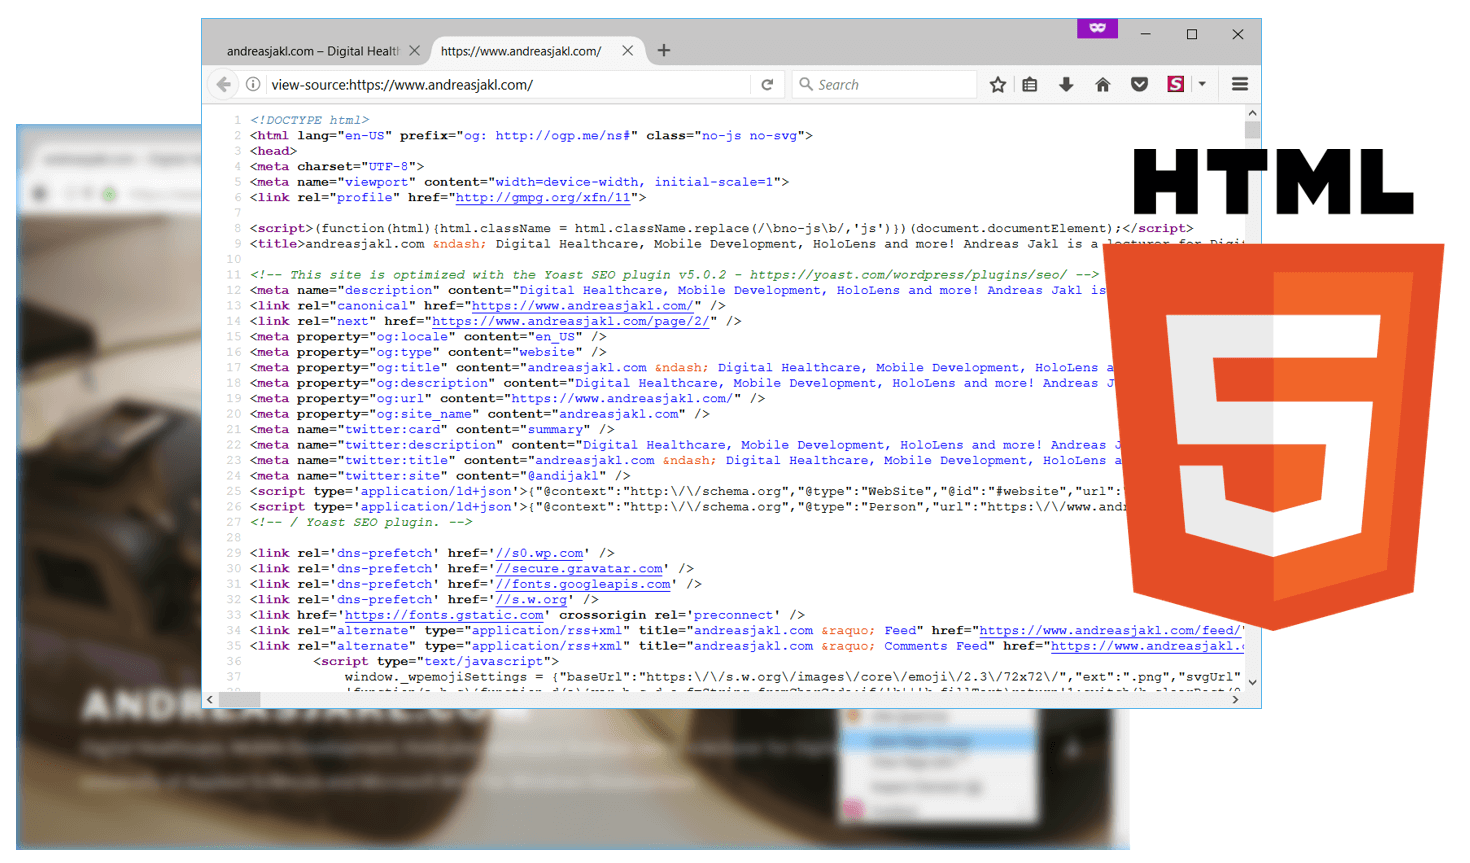Open the //secure.gravatar.com link
The width and height of the screenshot is (1470, 863).
(x=579, y=569)
